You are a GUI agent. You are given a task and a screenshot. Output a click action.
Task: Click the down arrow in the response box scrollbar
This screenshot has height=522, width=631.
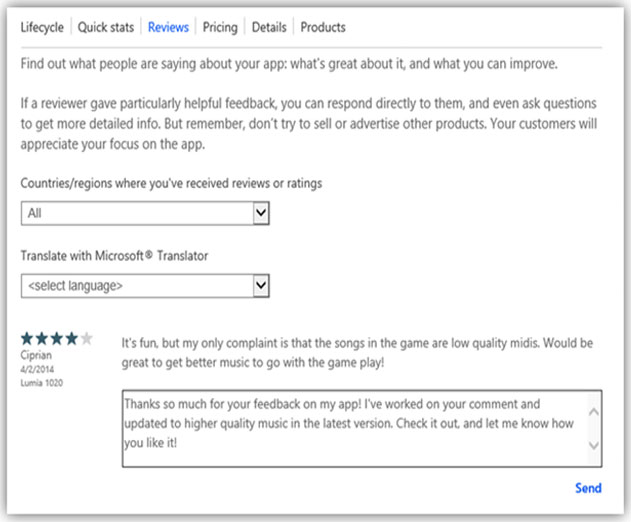[594, 445]
